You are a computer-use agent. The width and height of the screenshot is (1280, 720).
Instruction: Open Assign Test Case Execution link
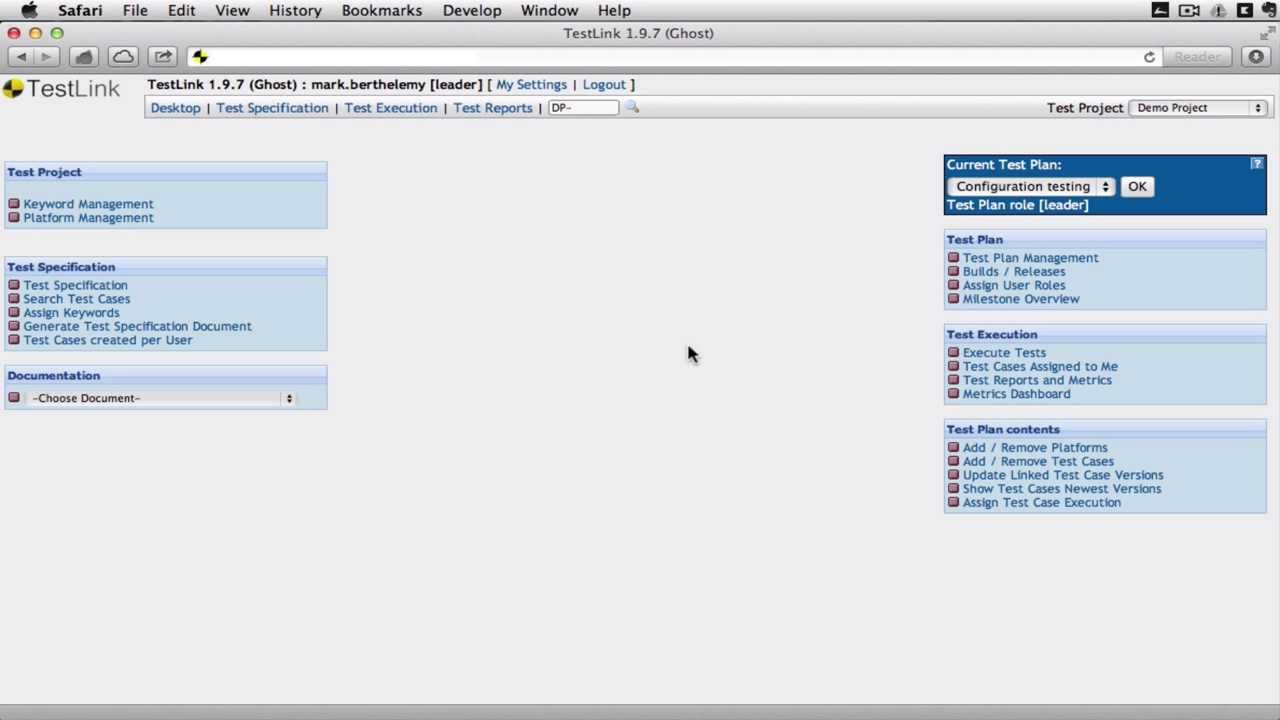[x=1042, y=503]
